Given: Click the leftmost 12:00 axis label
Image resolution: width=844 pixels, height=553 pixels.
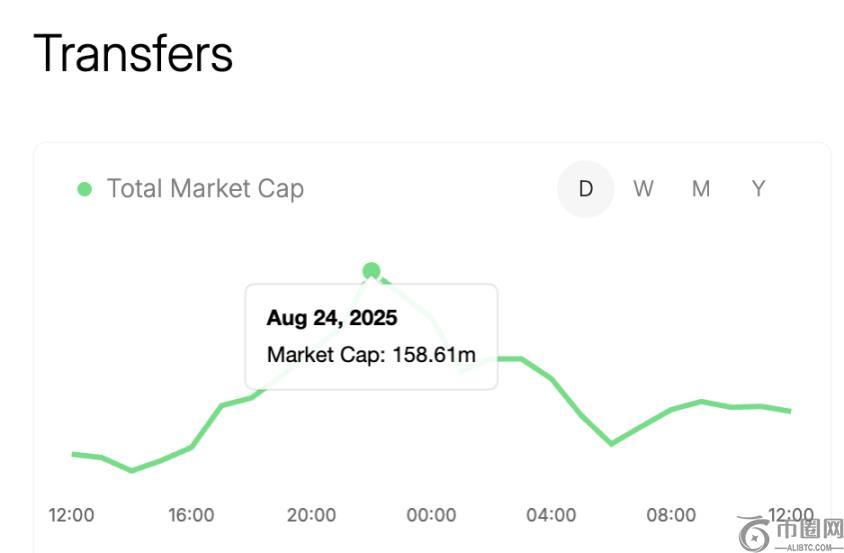Looking at the screenshot, I should [x=72, y=515].
